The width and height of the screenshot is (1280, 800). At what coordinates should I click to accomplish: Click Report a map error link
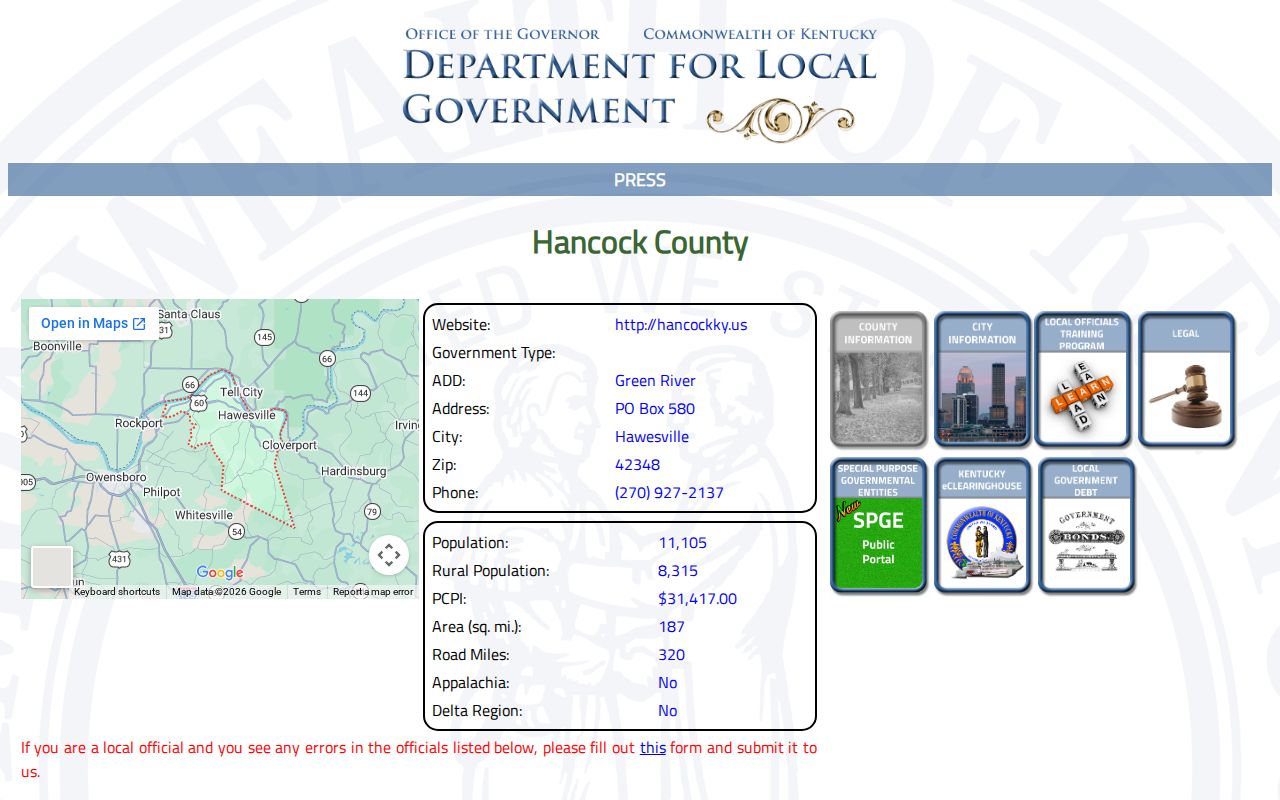[373, 592]
